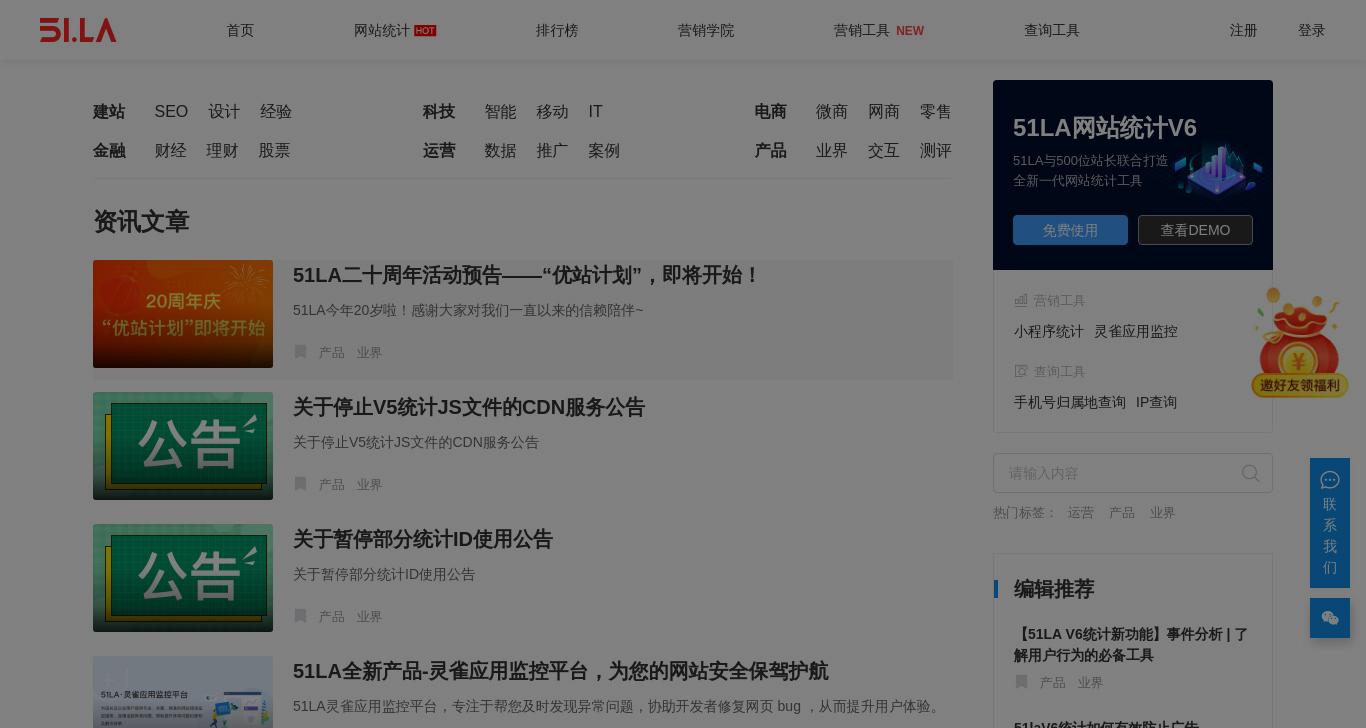Screen dimensions: 1366x728
Task: Click the WeChat floating button
Action: pos(1330,618)
